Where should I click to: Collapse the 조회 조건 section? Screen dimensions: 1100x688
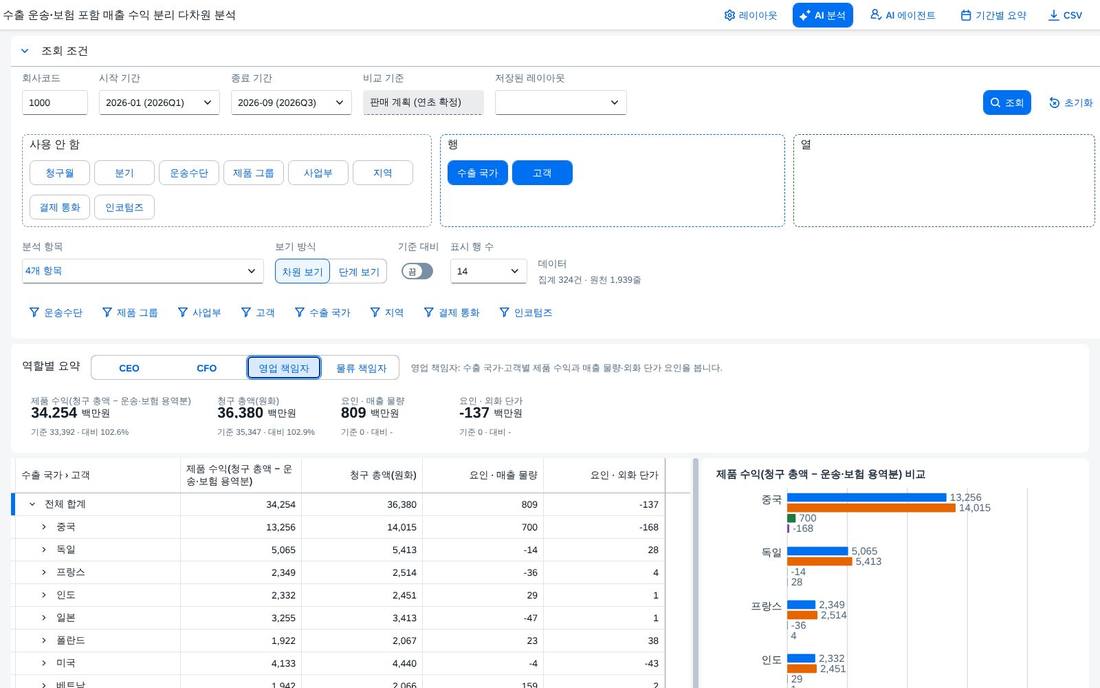coord(25,51)
